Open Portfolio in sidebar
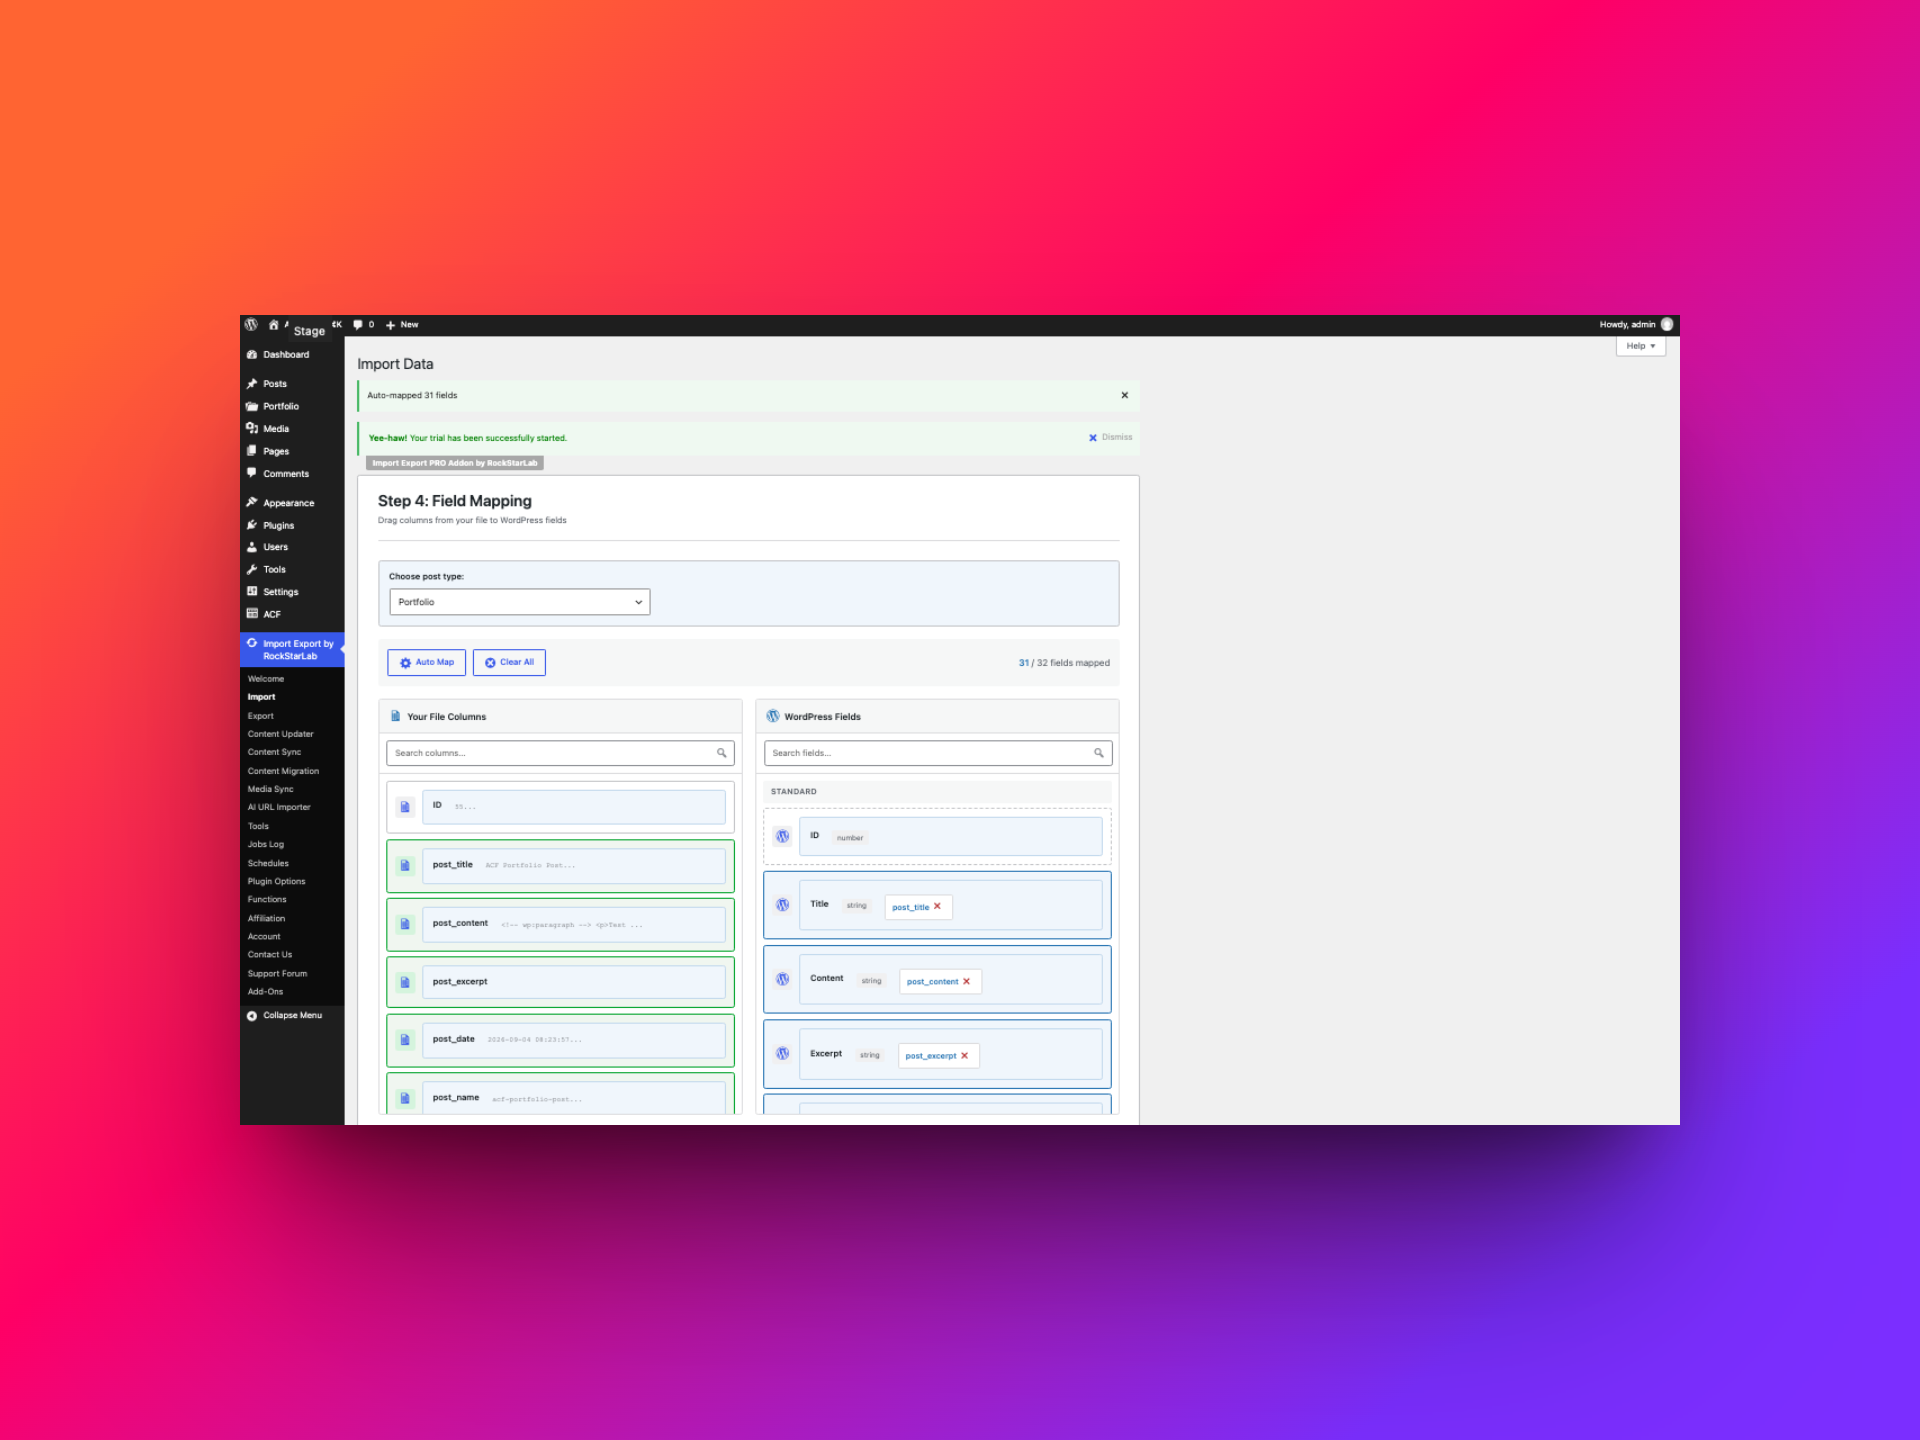 click(281, 407)
